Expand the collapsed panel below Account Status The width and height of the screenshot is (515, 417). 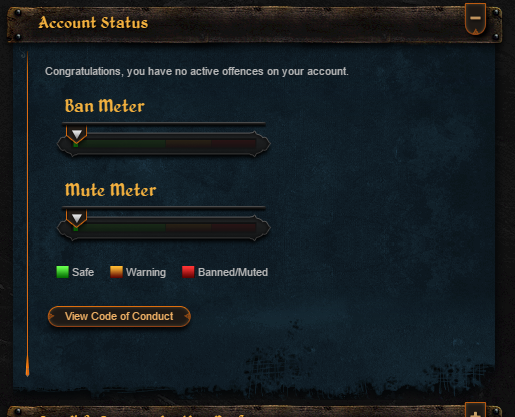pos(475,411)
